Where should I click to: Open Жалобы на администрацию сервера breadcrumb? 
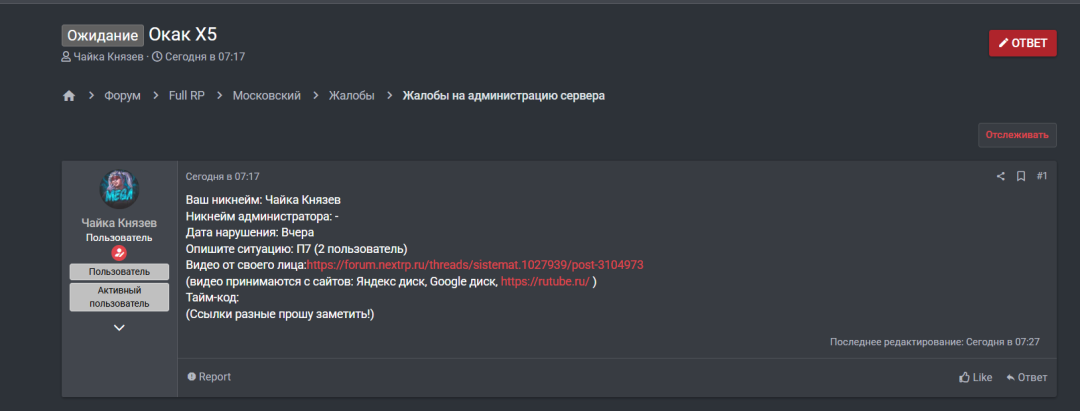pyautogui.click(x=503, y=96)
